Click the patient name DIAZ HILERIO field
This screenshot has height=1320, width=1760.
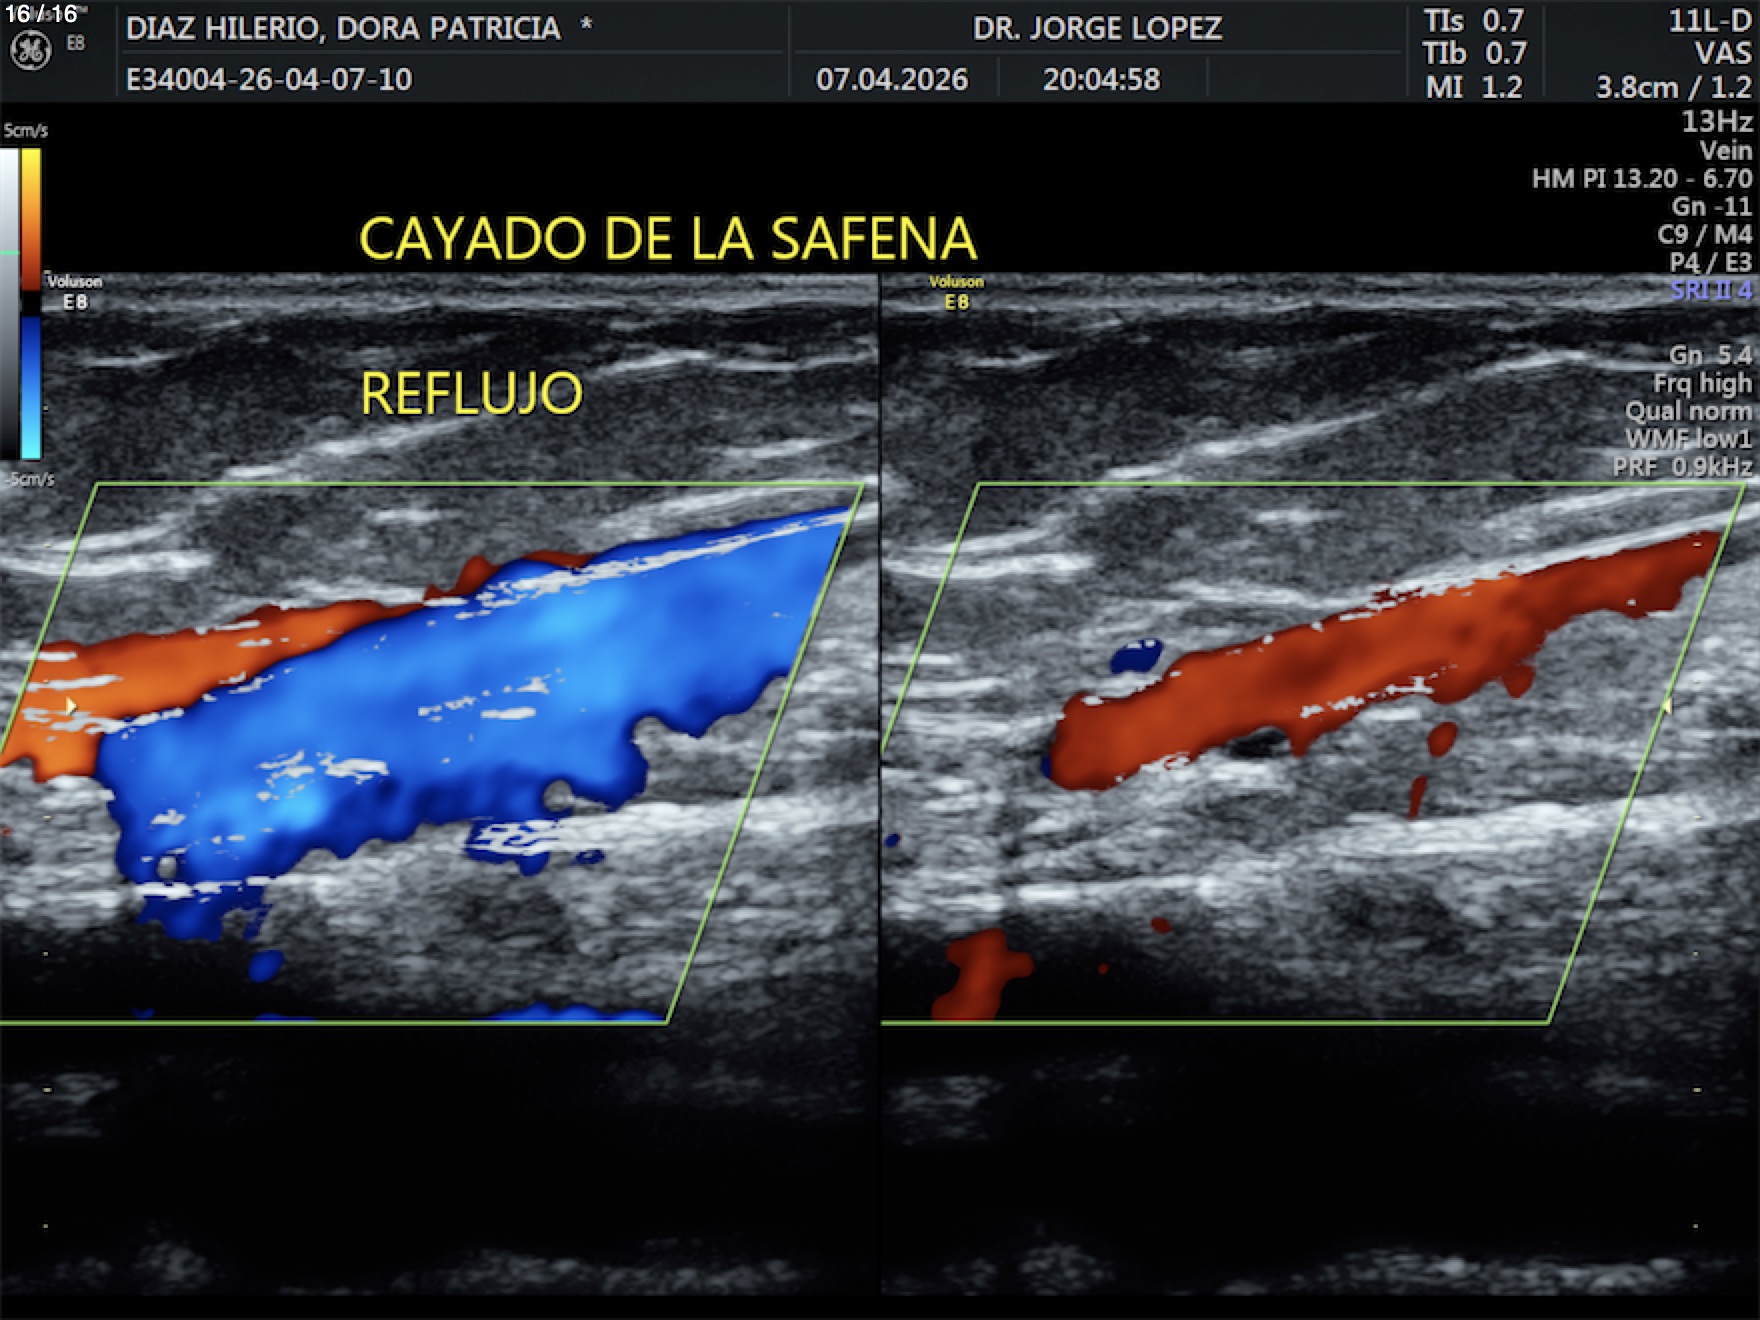(343, 28)
